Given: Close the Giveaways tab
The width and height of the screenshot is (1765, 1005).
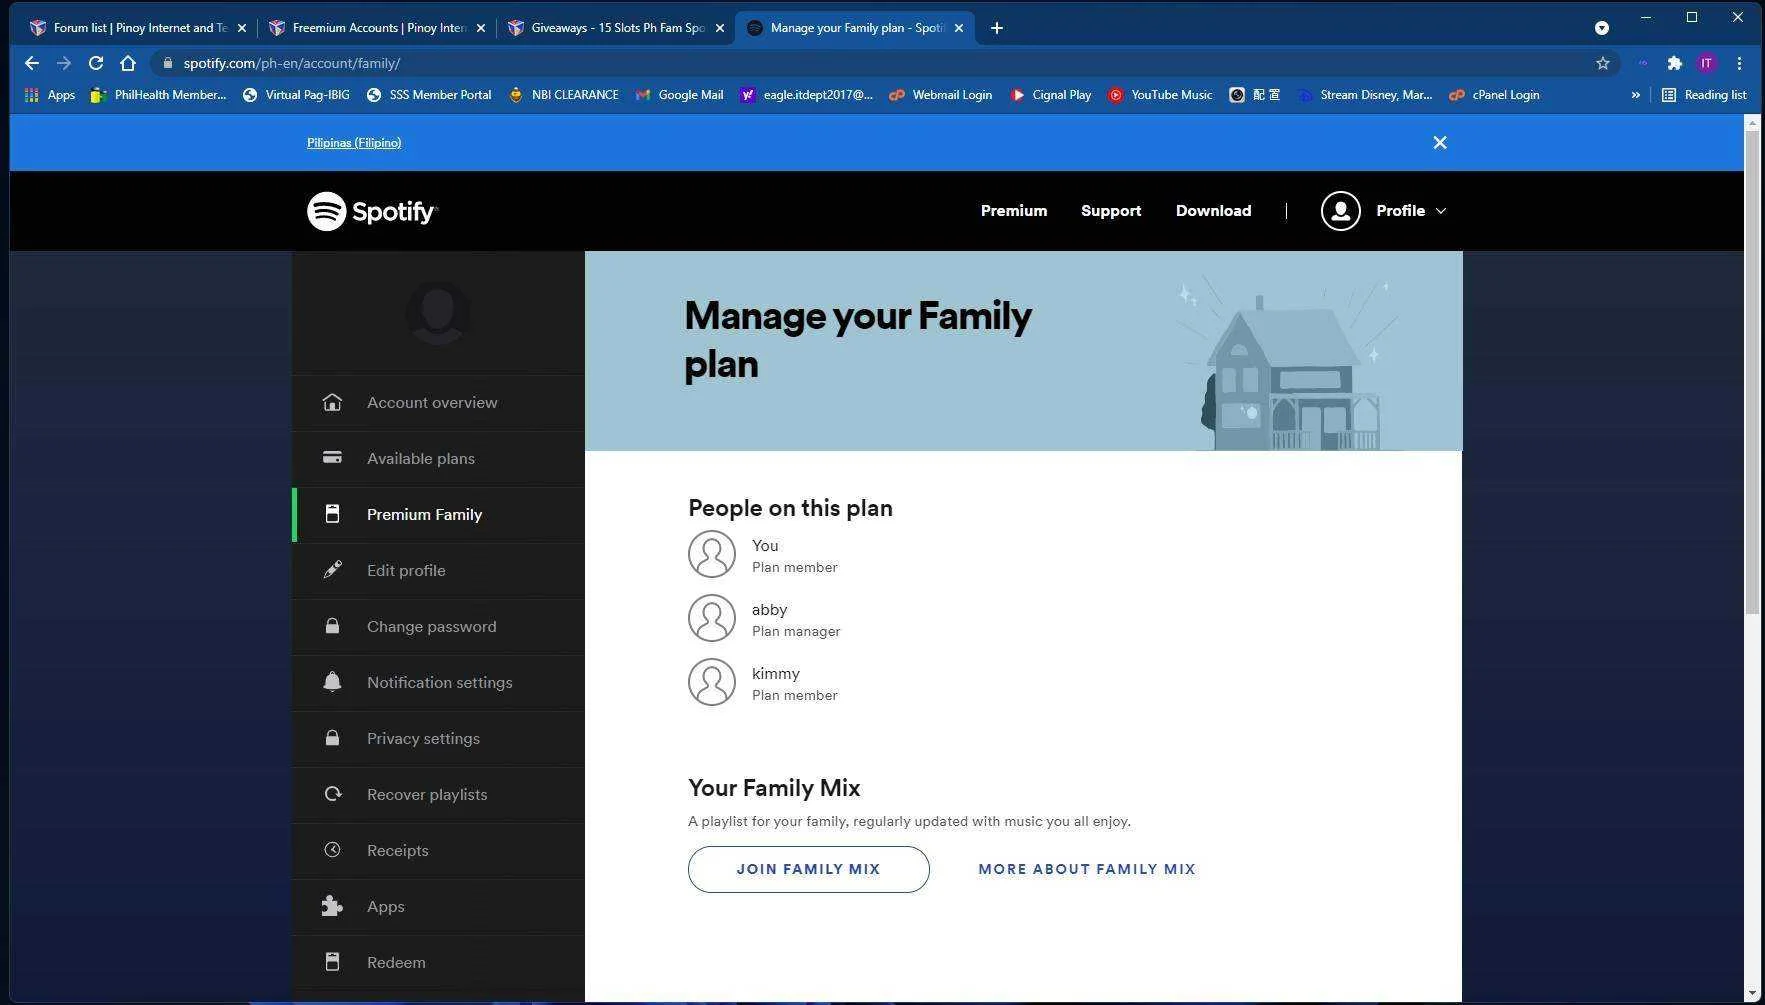Looking at the screenshot, I should (719, 28).
